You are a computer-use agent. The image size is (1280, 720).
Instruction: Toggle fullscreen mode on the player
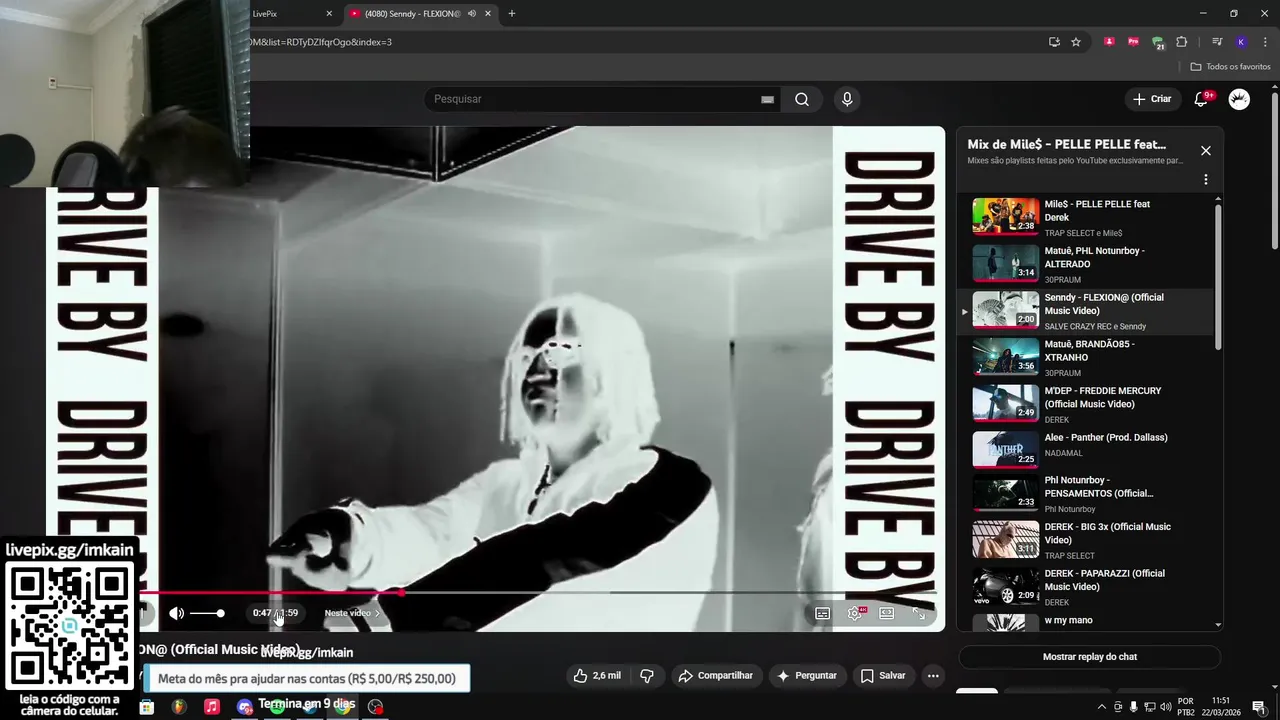coord(918,613)
